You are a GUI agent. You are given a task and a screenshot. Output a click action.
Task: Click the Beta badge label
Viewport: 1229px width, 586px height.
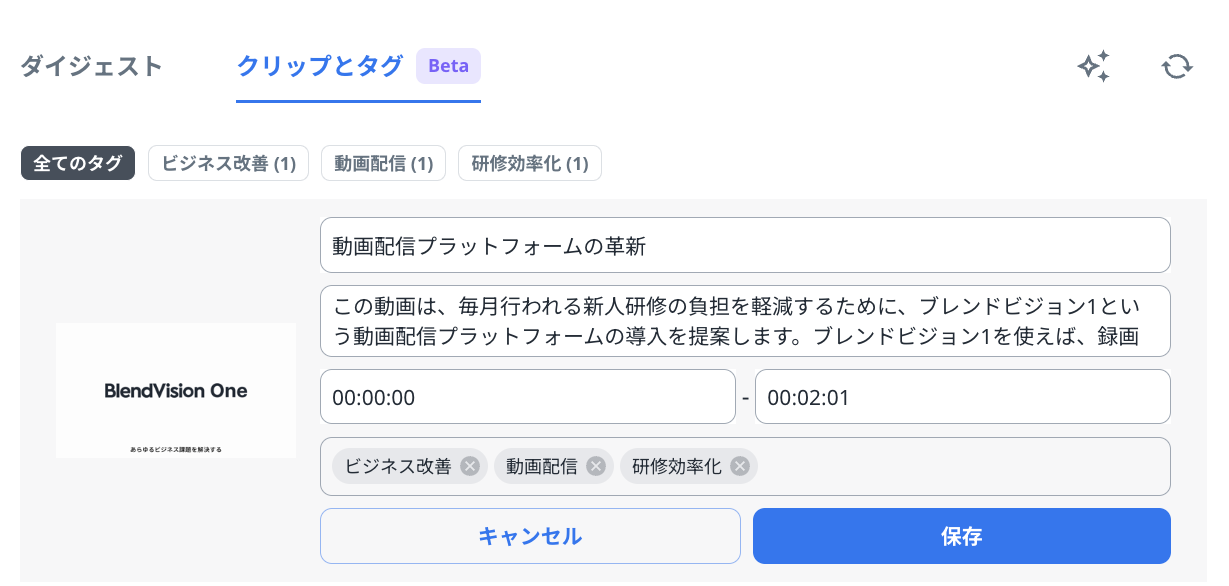[x=448, y=66]
